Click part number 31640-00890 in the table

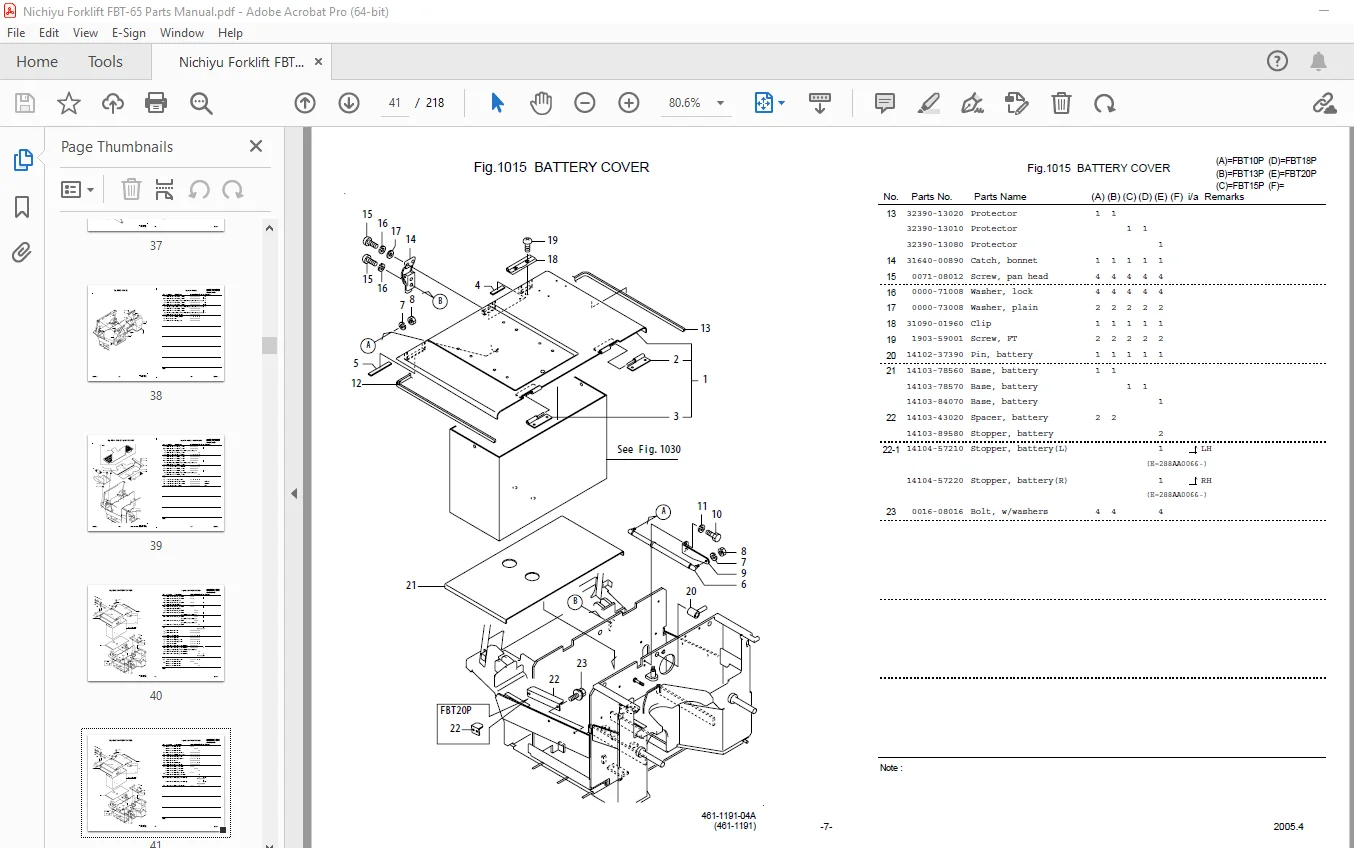tap(935, 261)
